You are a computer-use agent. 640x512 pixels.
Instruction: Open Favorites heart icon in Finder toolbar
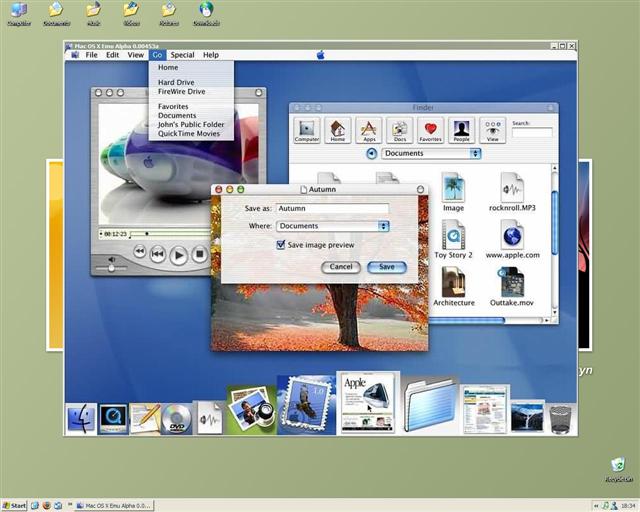430,130
